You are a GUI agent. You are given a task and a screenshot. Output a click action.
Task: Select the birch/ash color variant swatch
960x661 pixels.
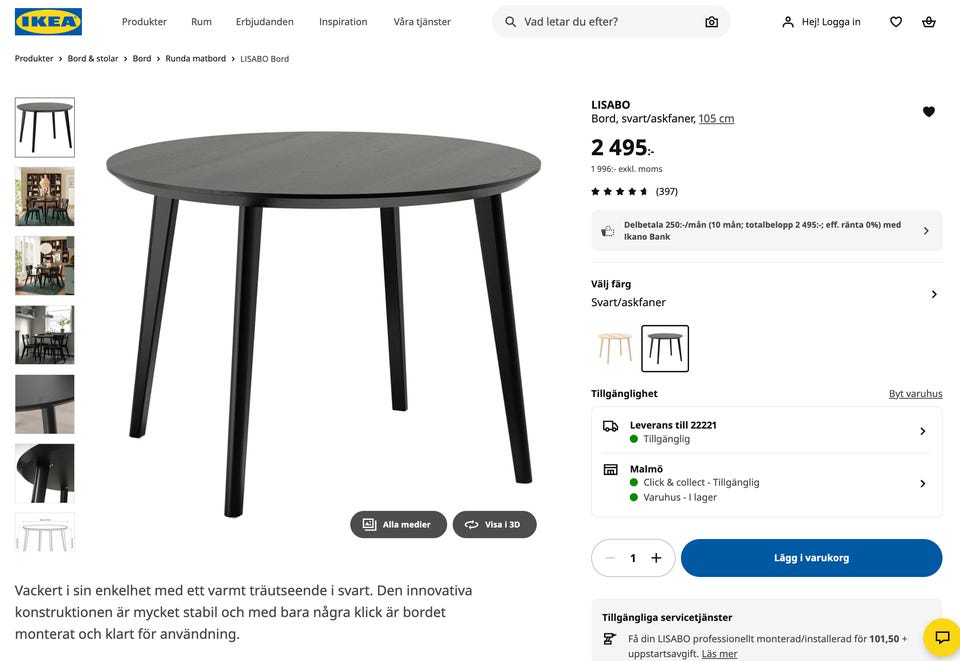click(615, 347)
